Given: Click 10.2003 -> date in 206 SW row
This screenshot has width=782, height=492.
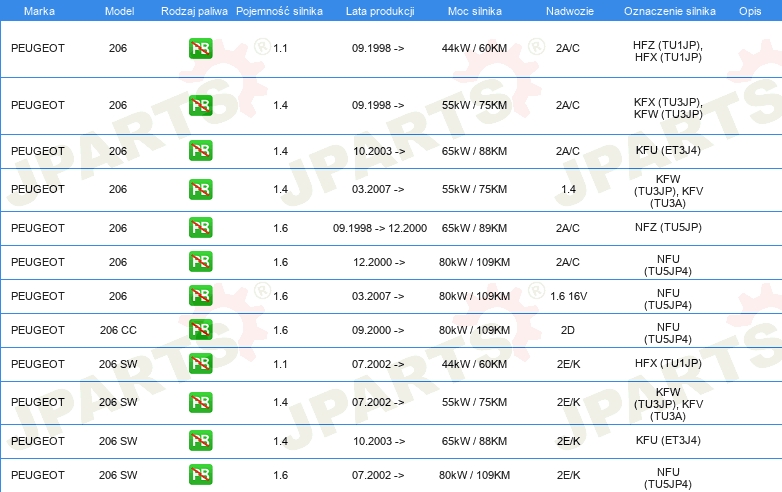Looking at the screenshot, I should click(379, 441).
